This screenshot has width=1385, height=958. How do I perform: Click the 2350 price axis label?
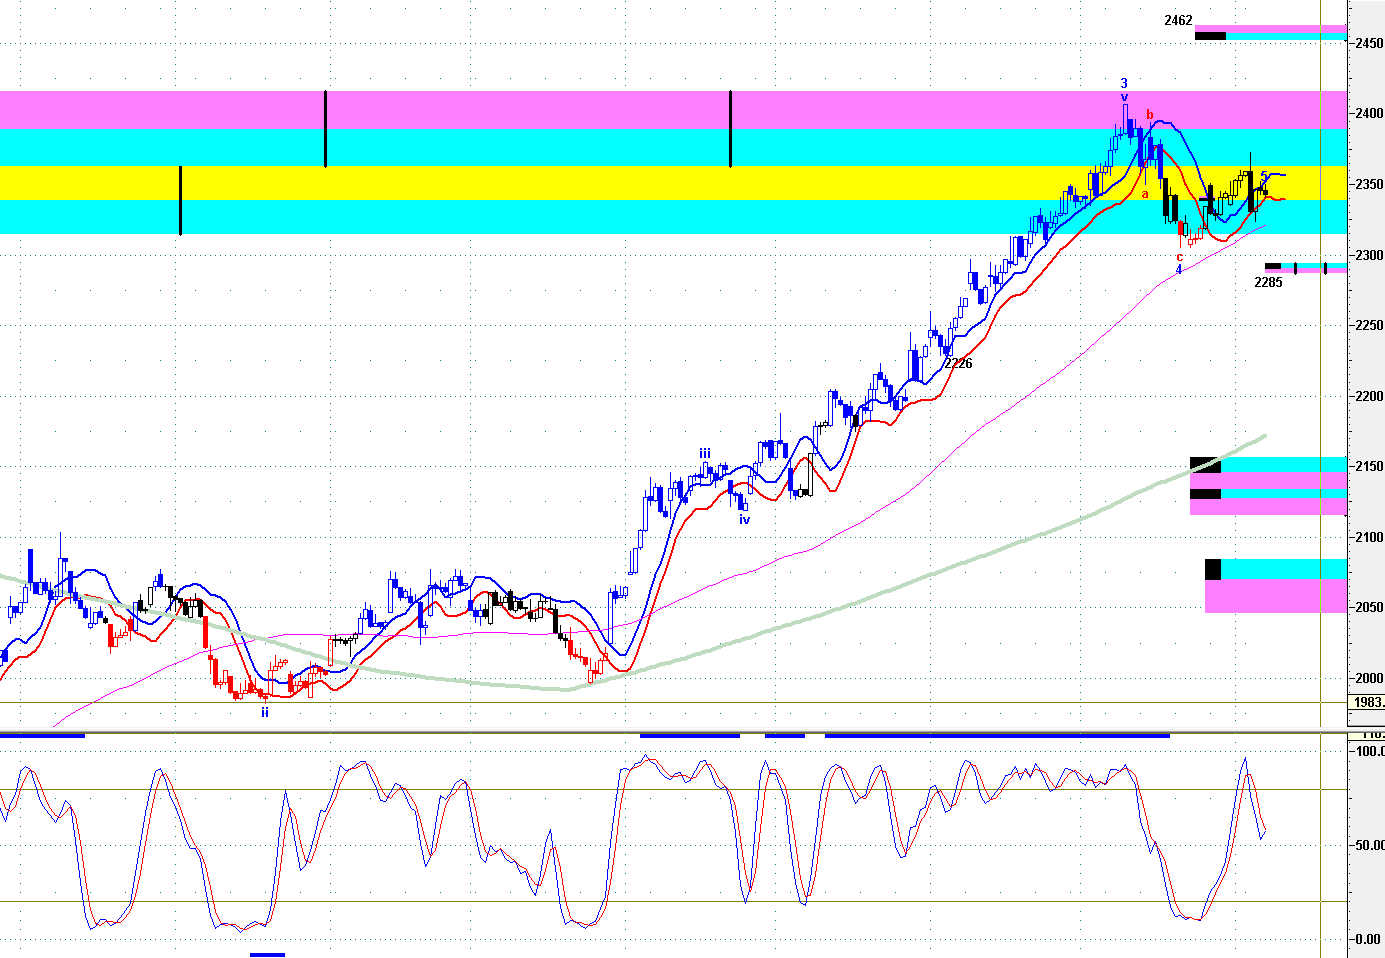pos(1369,184)
